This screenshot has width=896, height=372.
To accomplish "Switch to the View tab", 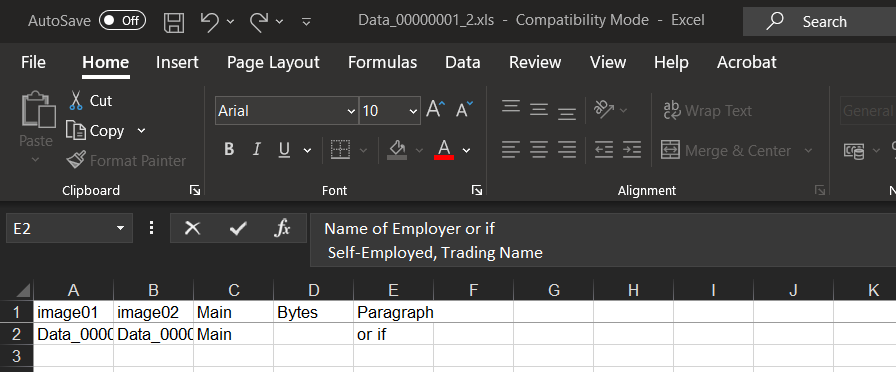I will click(x=607, y=62).
